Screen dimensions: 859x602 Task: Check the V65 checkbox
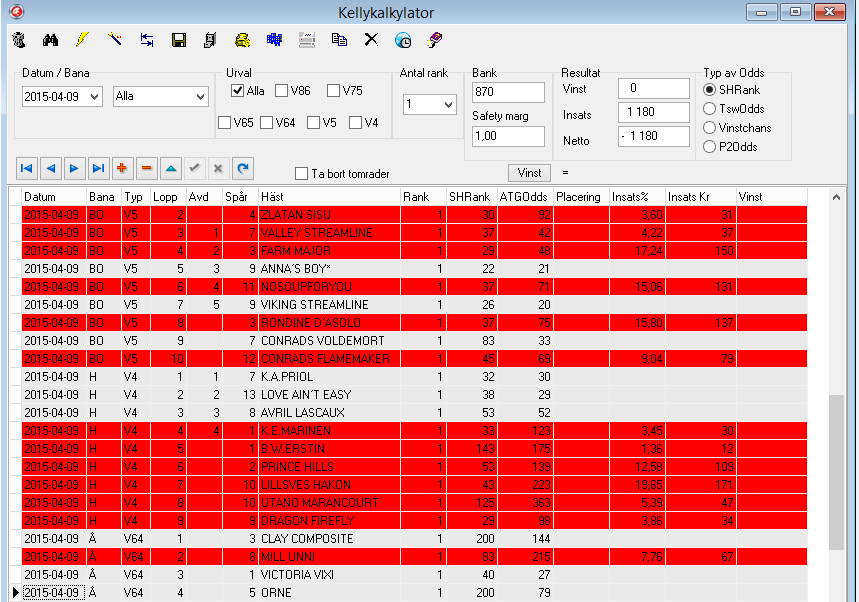(224, 123)
